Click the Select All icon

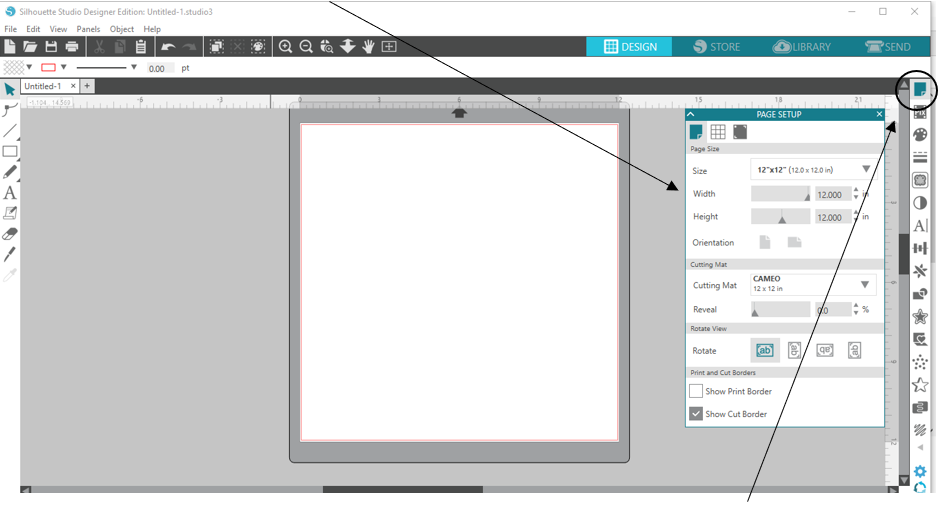coord(217,46)
